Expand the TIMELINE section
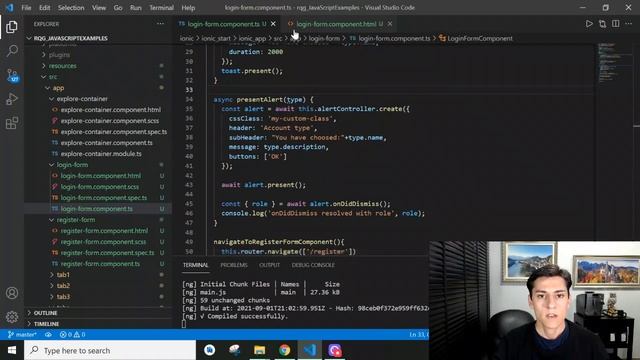This screenshot has width=640, height=360. [x=98, y=324]
